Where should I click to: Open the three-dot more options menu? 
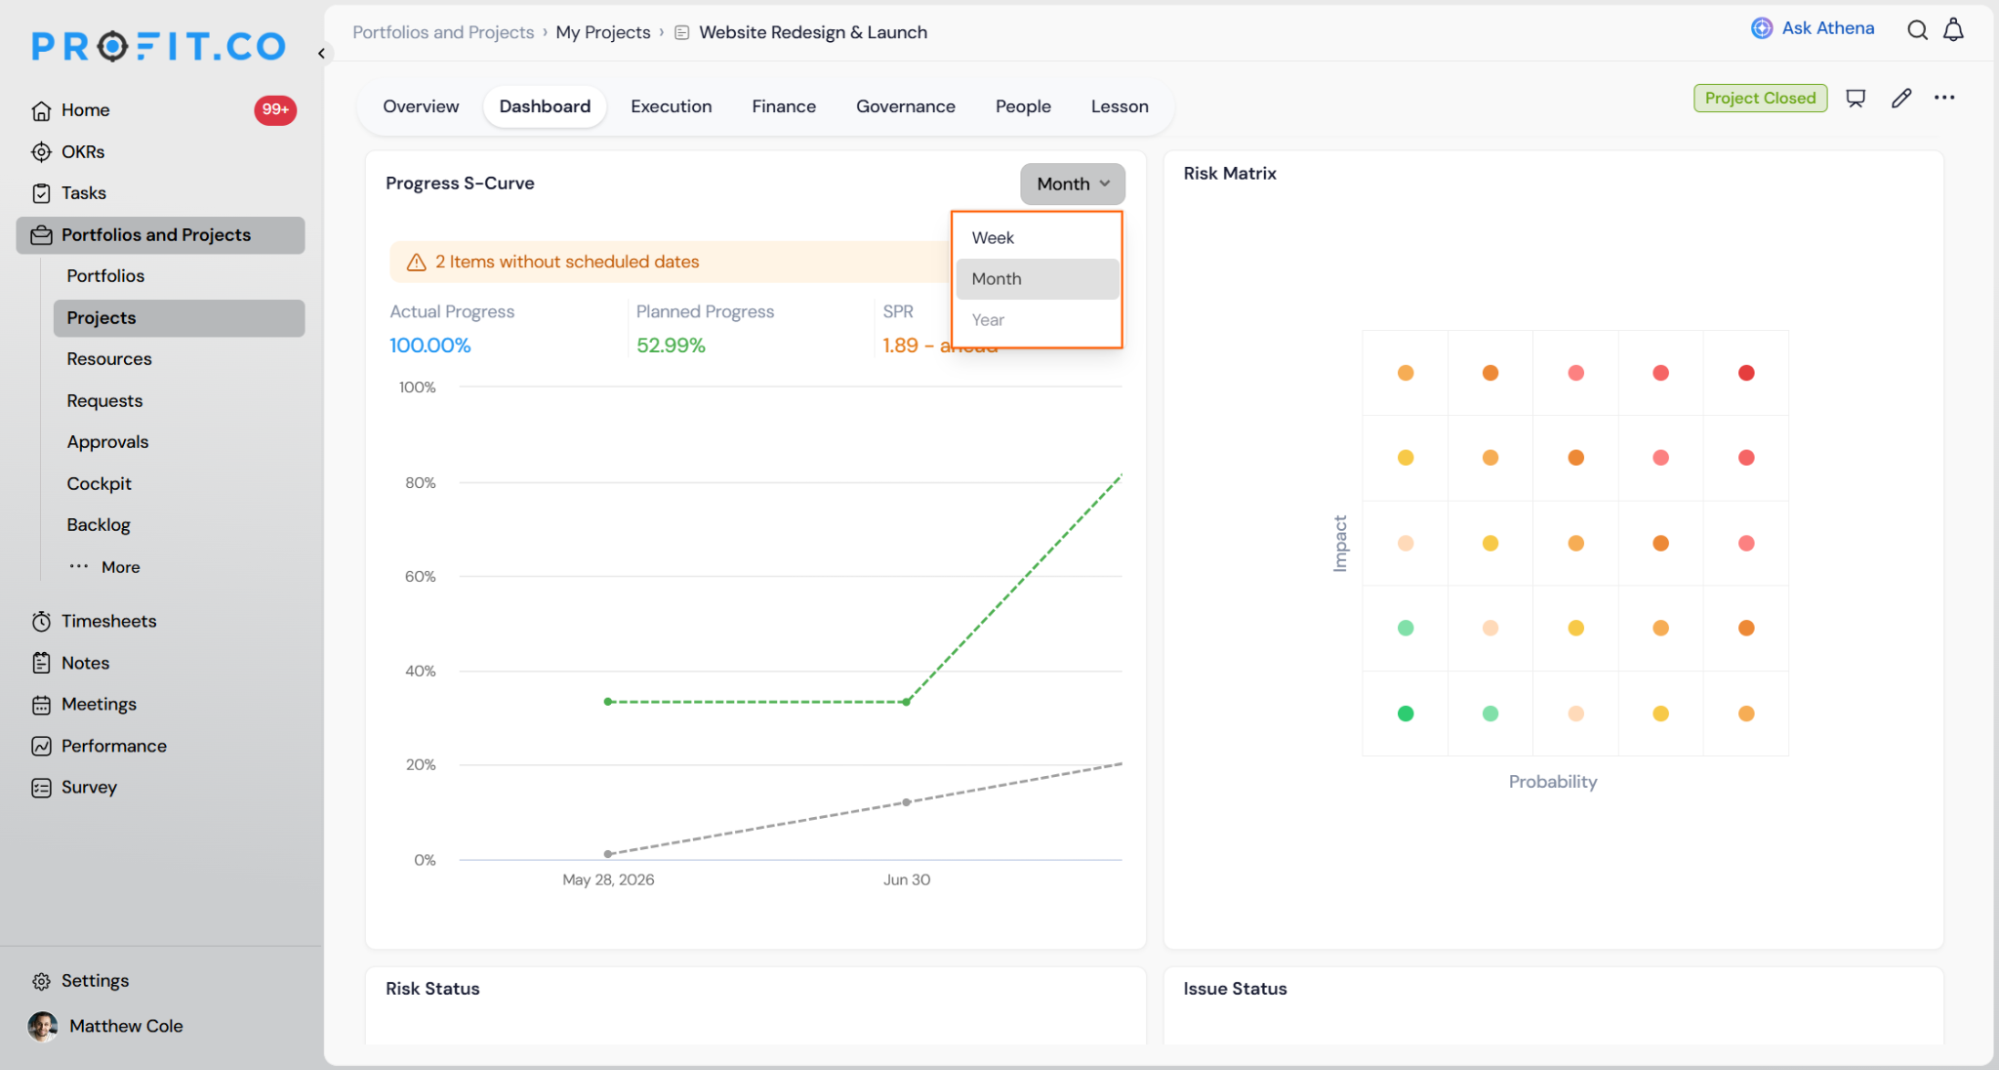click(1944, 97)
